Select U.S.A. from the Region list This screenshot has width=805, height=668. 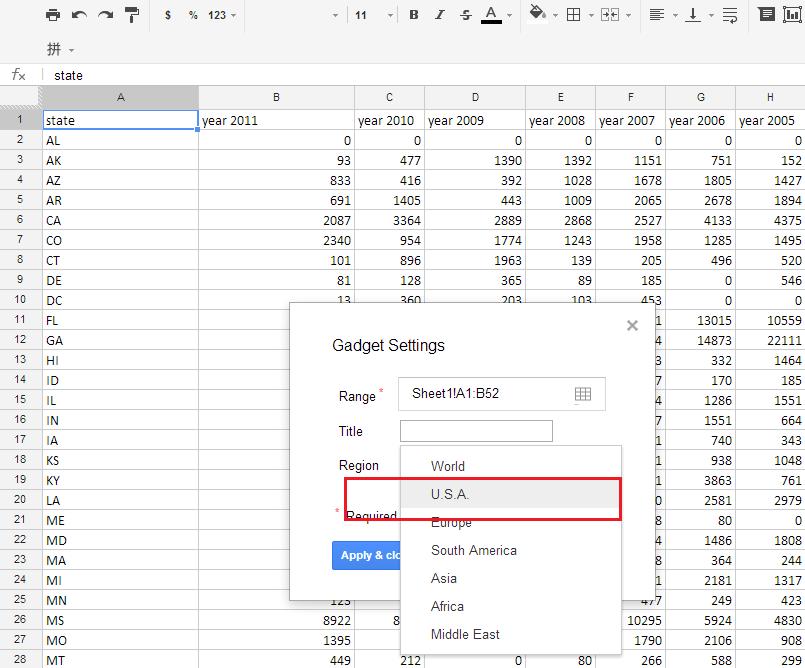click(x=452, y=494)
